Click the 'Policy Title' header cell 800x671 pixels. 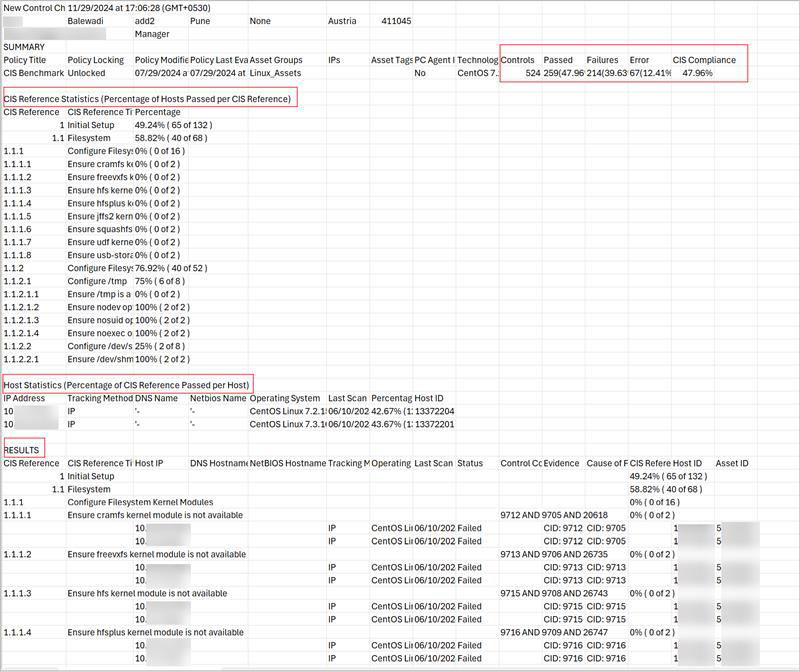(x=24, y=60)
